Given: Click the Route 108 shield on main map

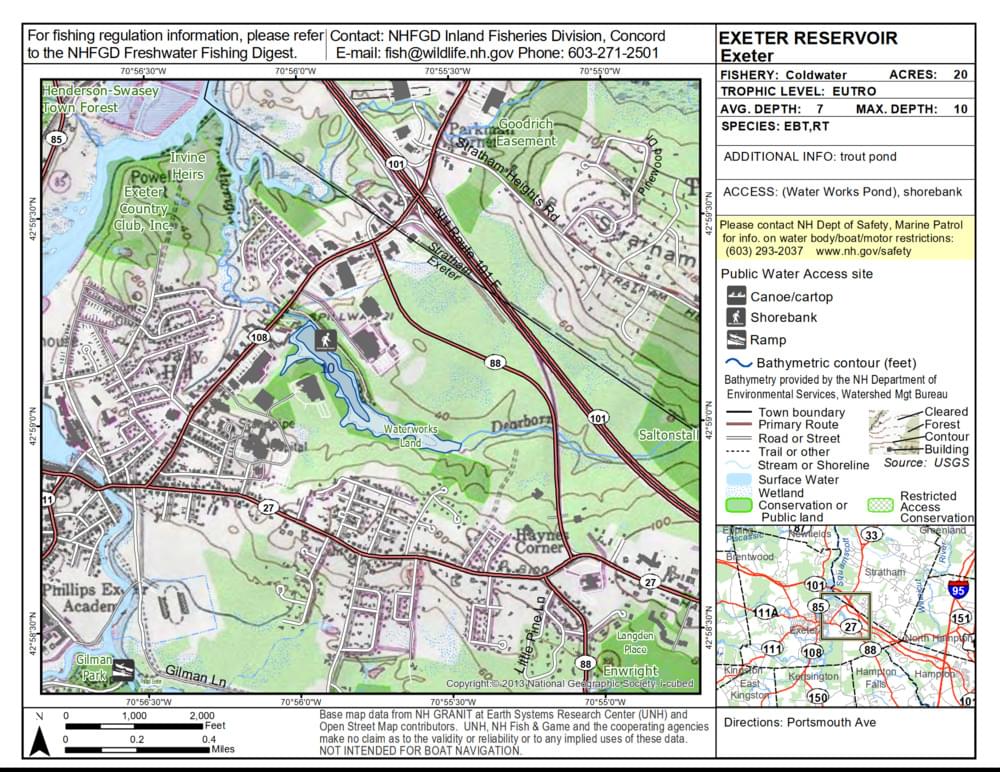Looking at the screenshot, I should [x=259, y=337].
